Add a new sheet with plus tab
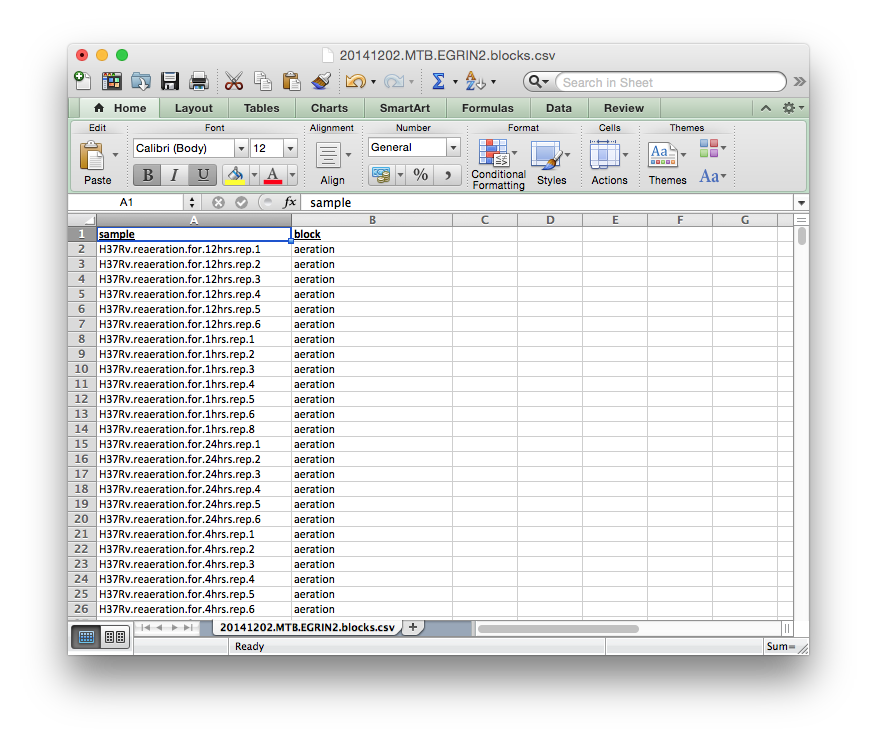The width and height of the screenshot is (877, 747). pyautogui.click(x=412, y=627)
